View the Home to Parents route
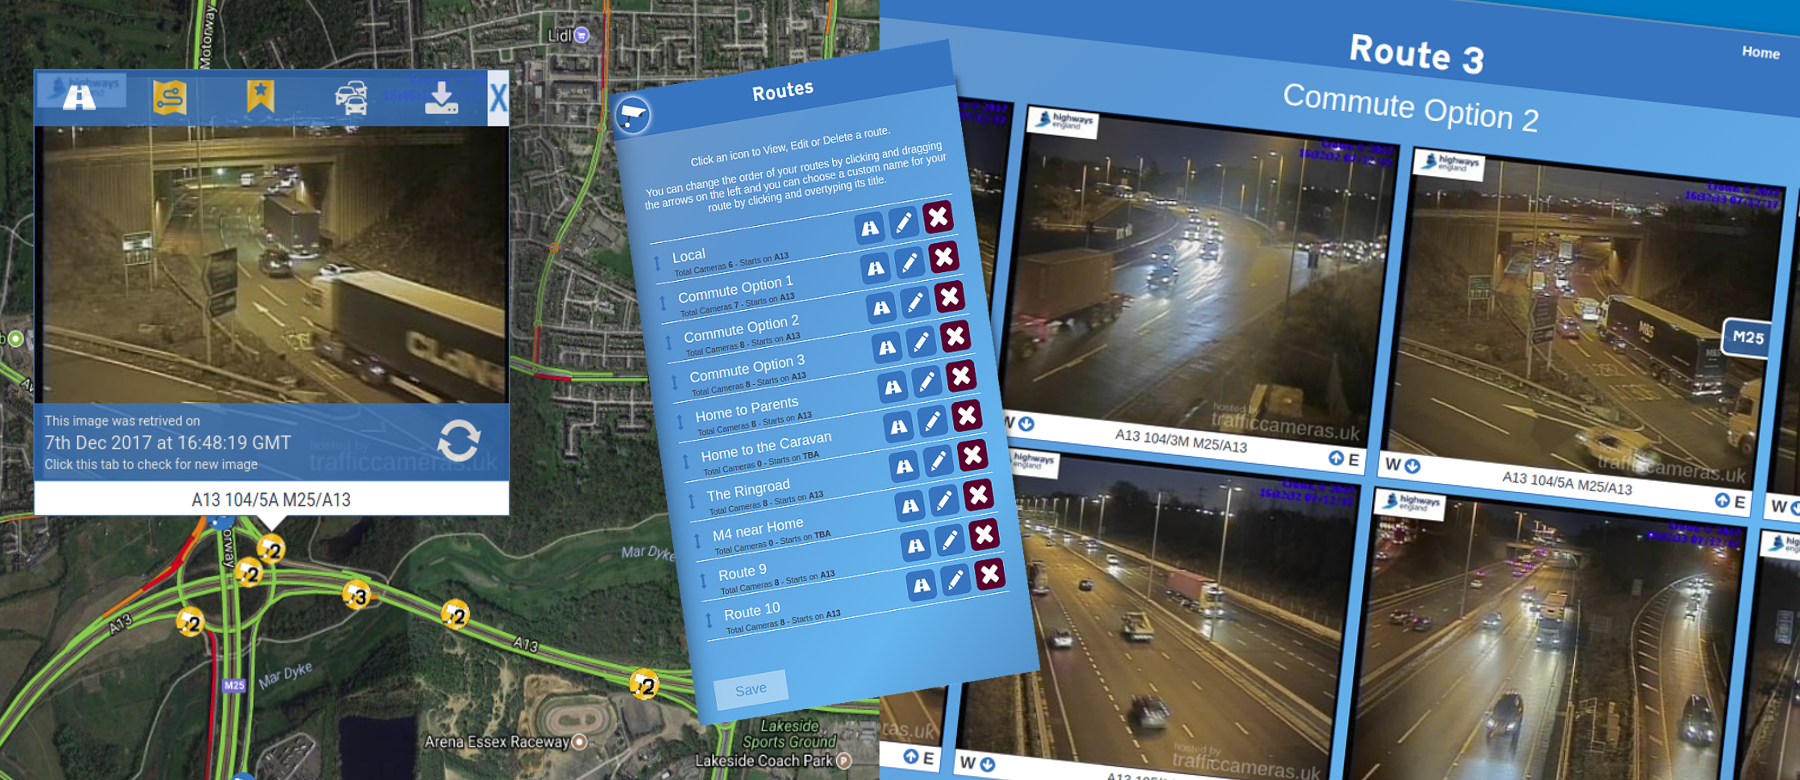Screen dimensions: 1800x780 893,387
